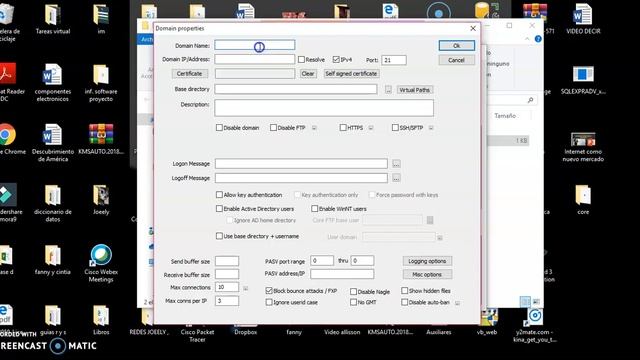Viewport: 640px width, 360px height.
Task: Click the explorer window search magnifier
Action: 530,100
